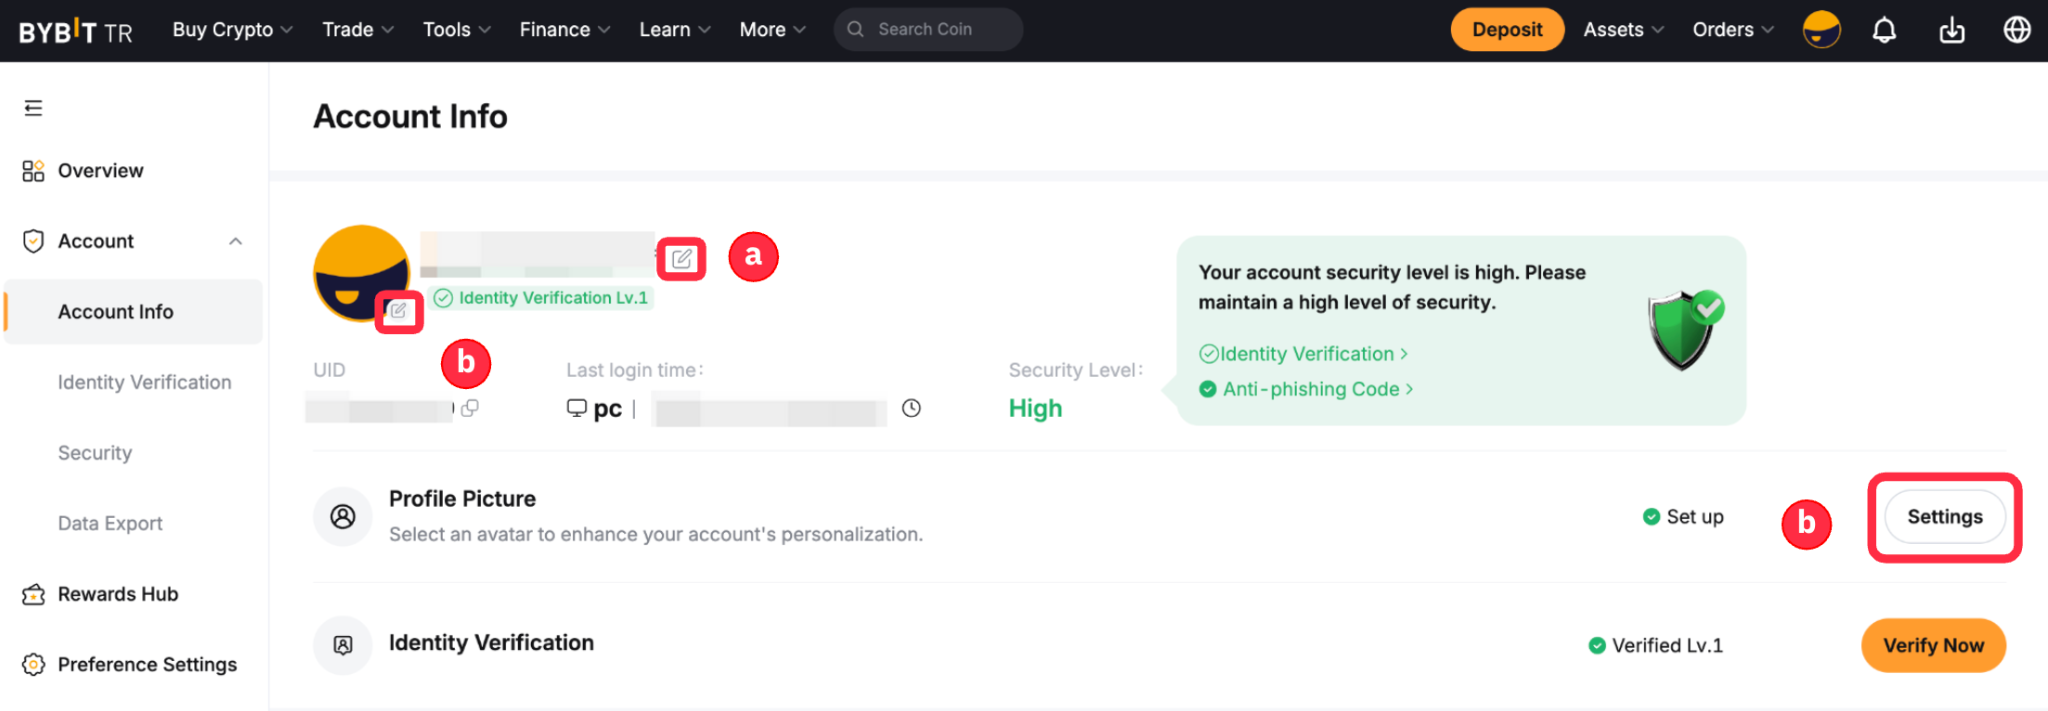Copy the UID with the copy icon
This screenshot has height=711, width=2048.
point(470,408)
